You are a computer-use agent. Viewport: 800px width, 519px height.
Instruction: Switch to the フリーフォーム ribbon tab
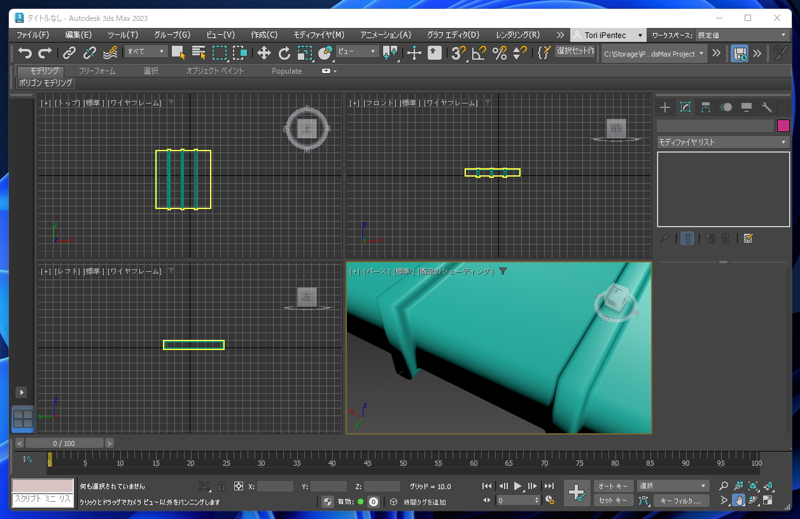[x=97, y=71]
